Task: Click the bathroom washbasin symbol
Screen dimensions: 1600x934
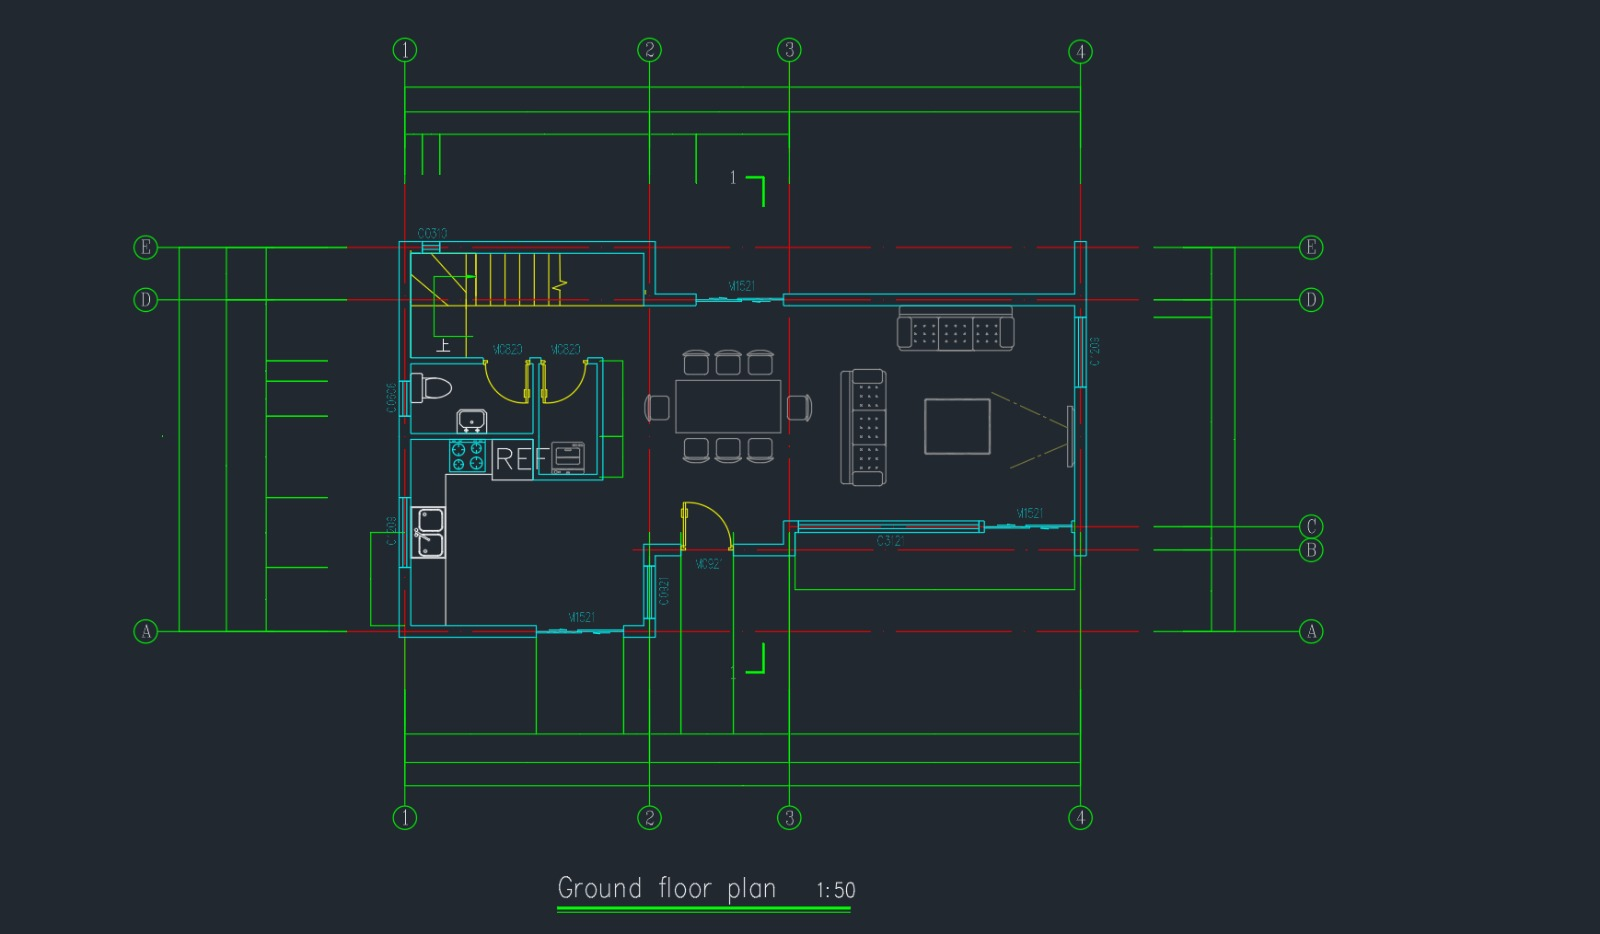Action: [472, 421]
